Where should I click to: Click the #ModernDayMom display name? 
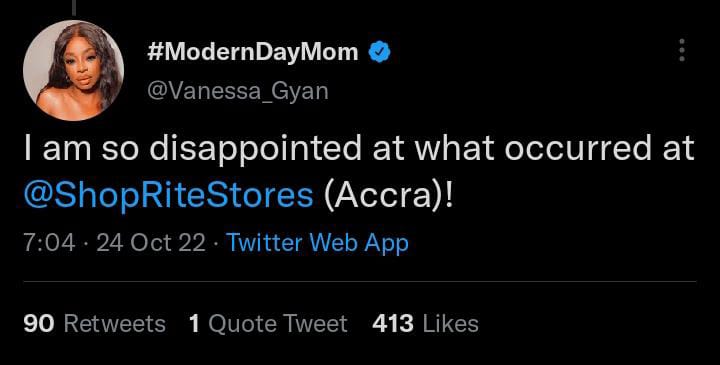click(253, 52)
